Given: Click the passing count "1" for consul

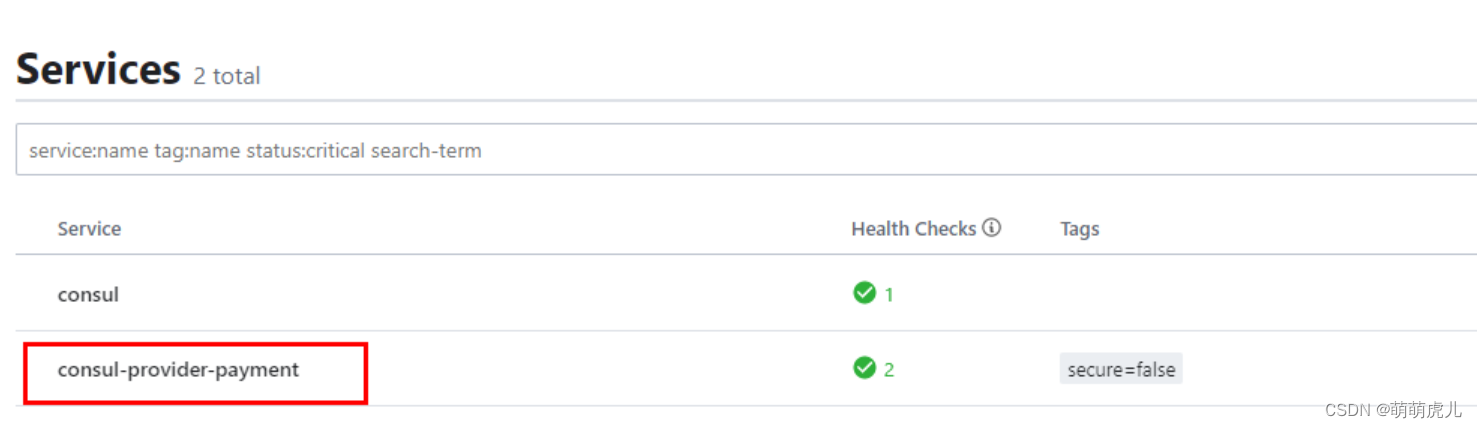Looking at the screenshot, I should tap(889, 295).
